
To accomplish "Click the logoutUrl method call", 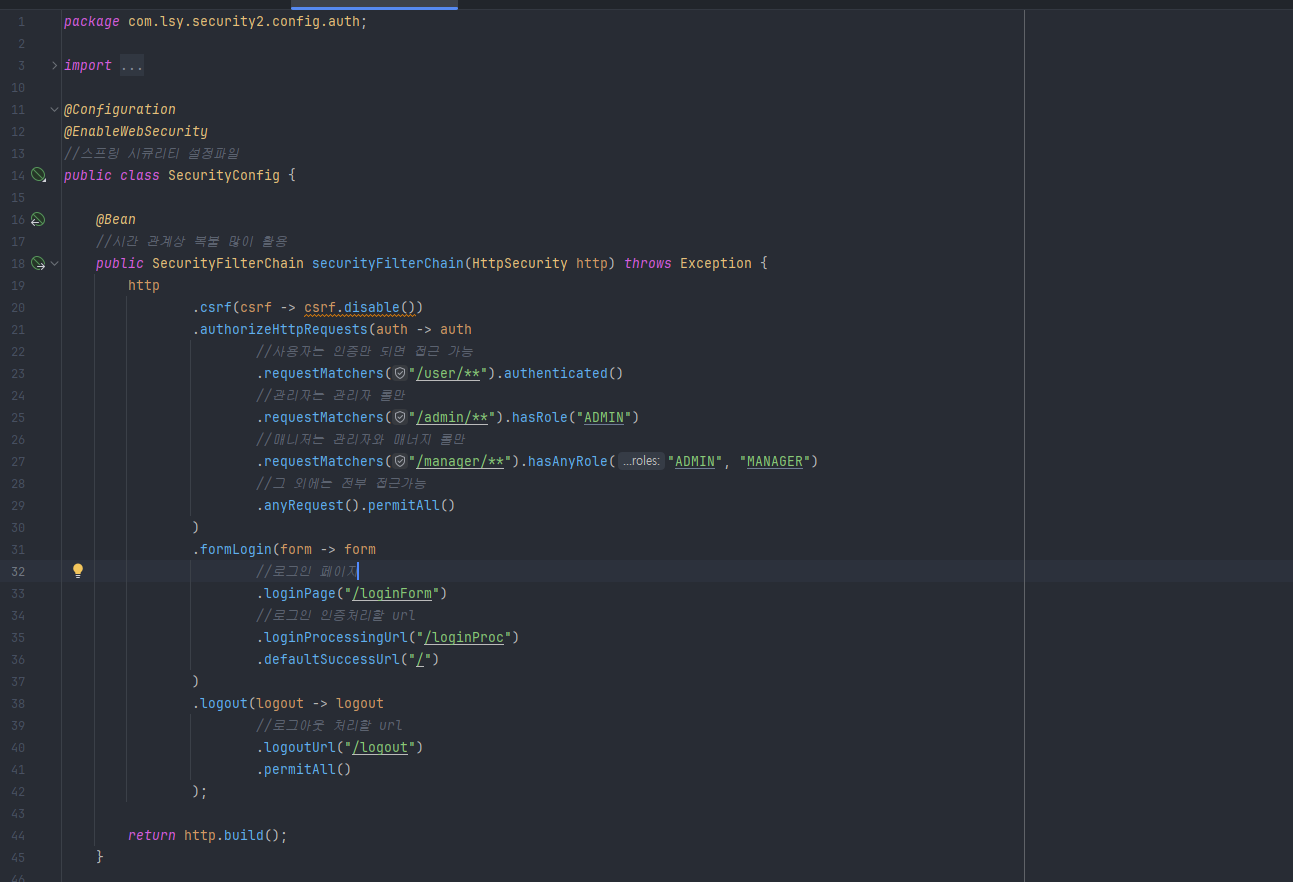I will click(x=300, y=747).
